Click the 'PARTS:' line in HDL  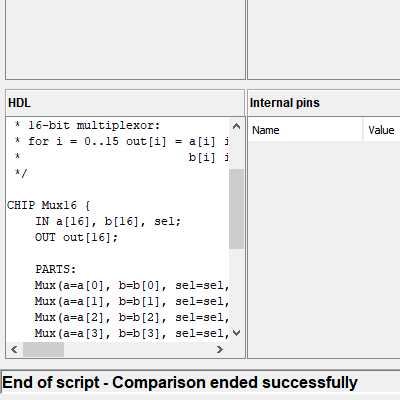pyautogui.click(x=56, y=269)
